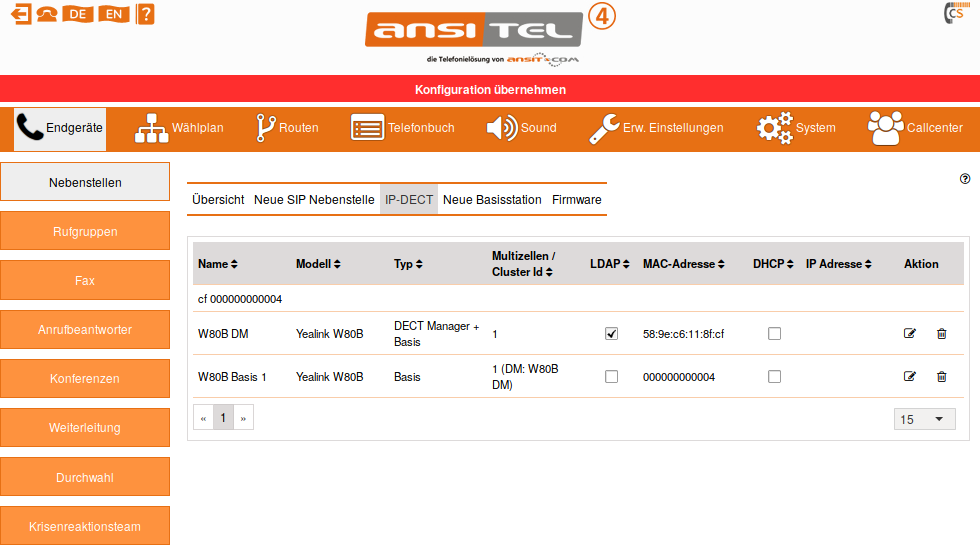Screen dimensions: 980x555
Task: Edit the W80B Basis 1 entry
Action: click(910, 377)
